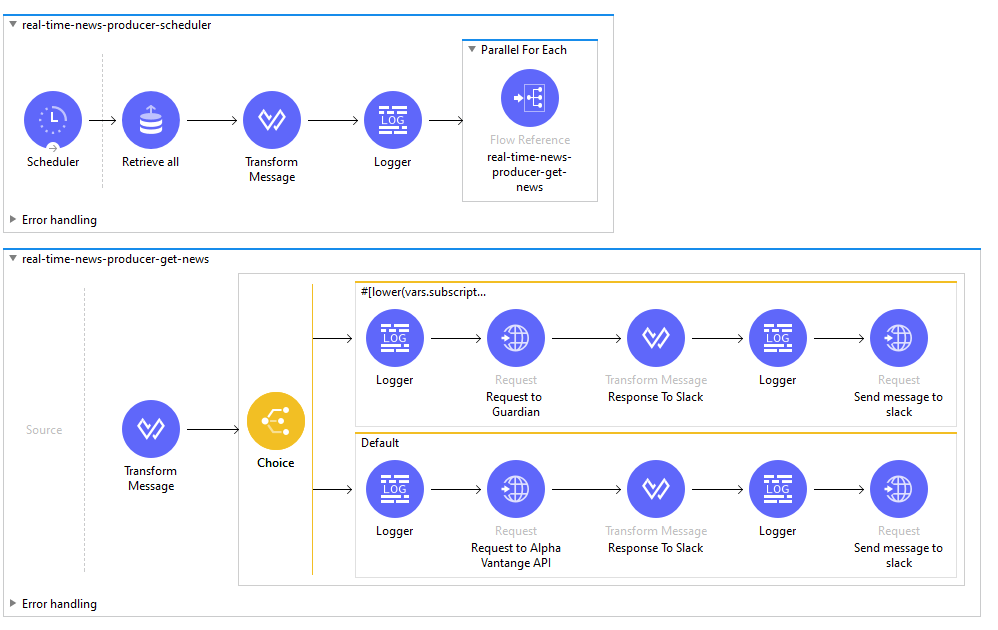
Task: Collapse the real-time-news-producer-scheduler flow
Action: (x=12, y=25)
